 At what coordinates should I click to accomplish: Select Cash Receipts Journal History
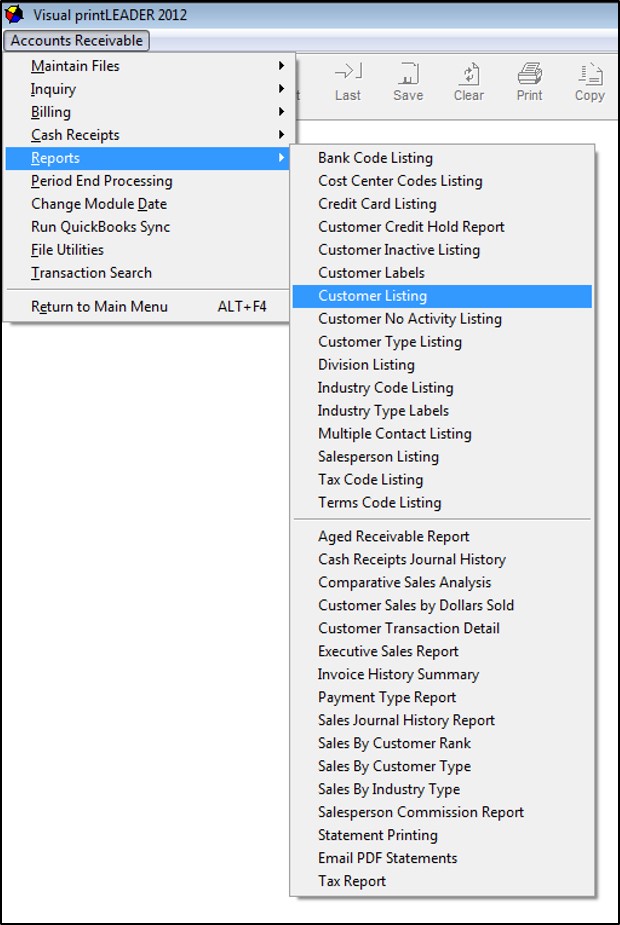(442, 560)
